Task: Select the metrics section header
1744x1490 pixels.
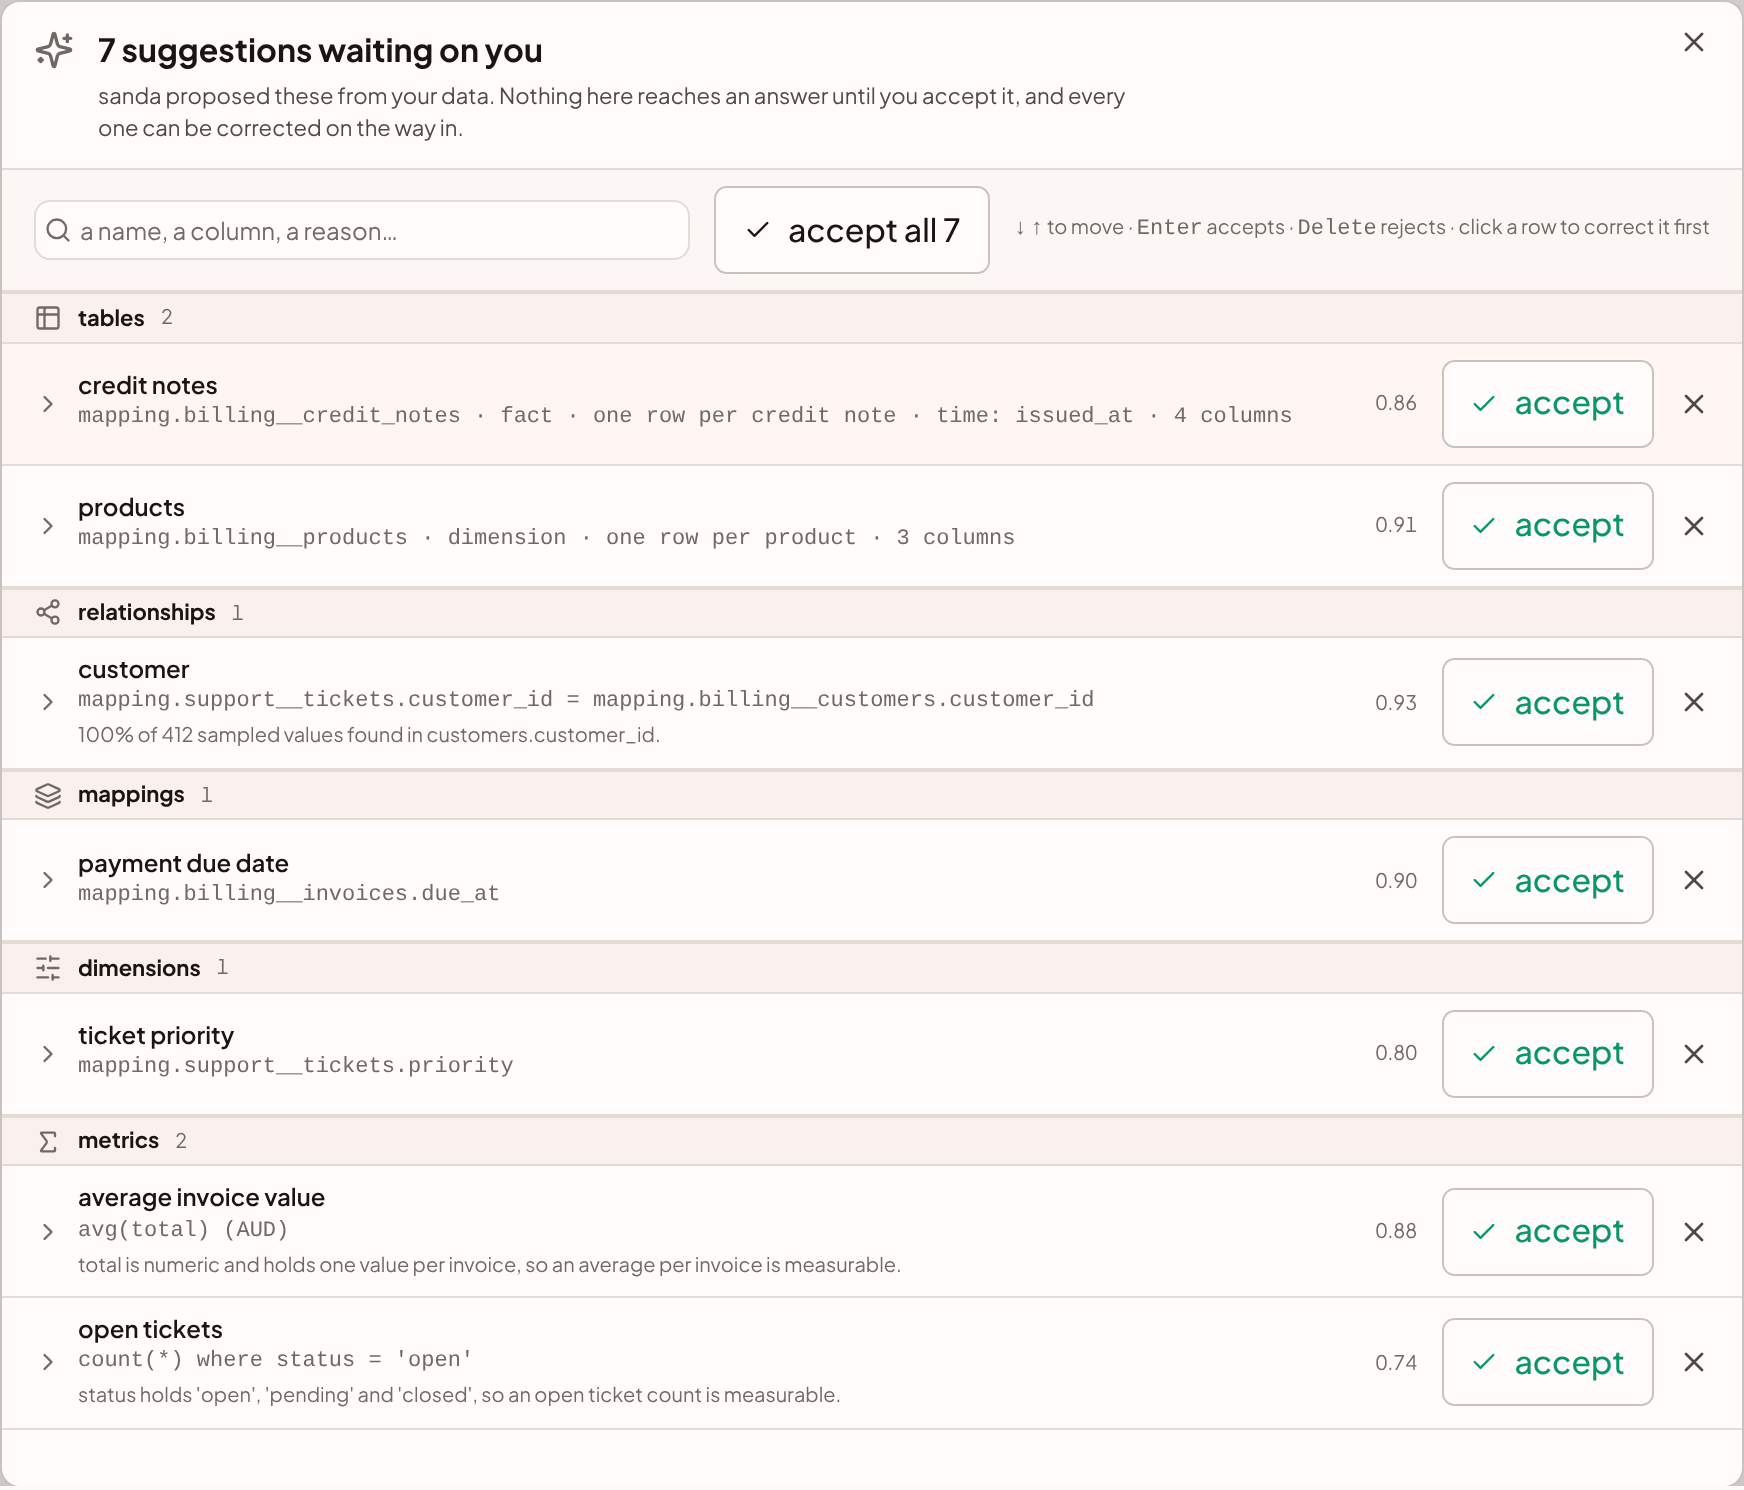Action: click(x=872, y=1141)
